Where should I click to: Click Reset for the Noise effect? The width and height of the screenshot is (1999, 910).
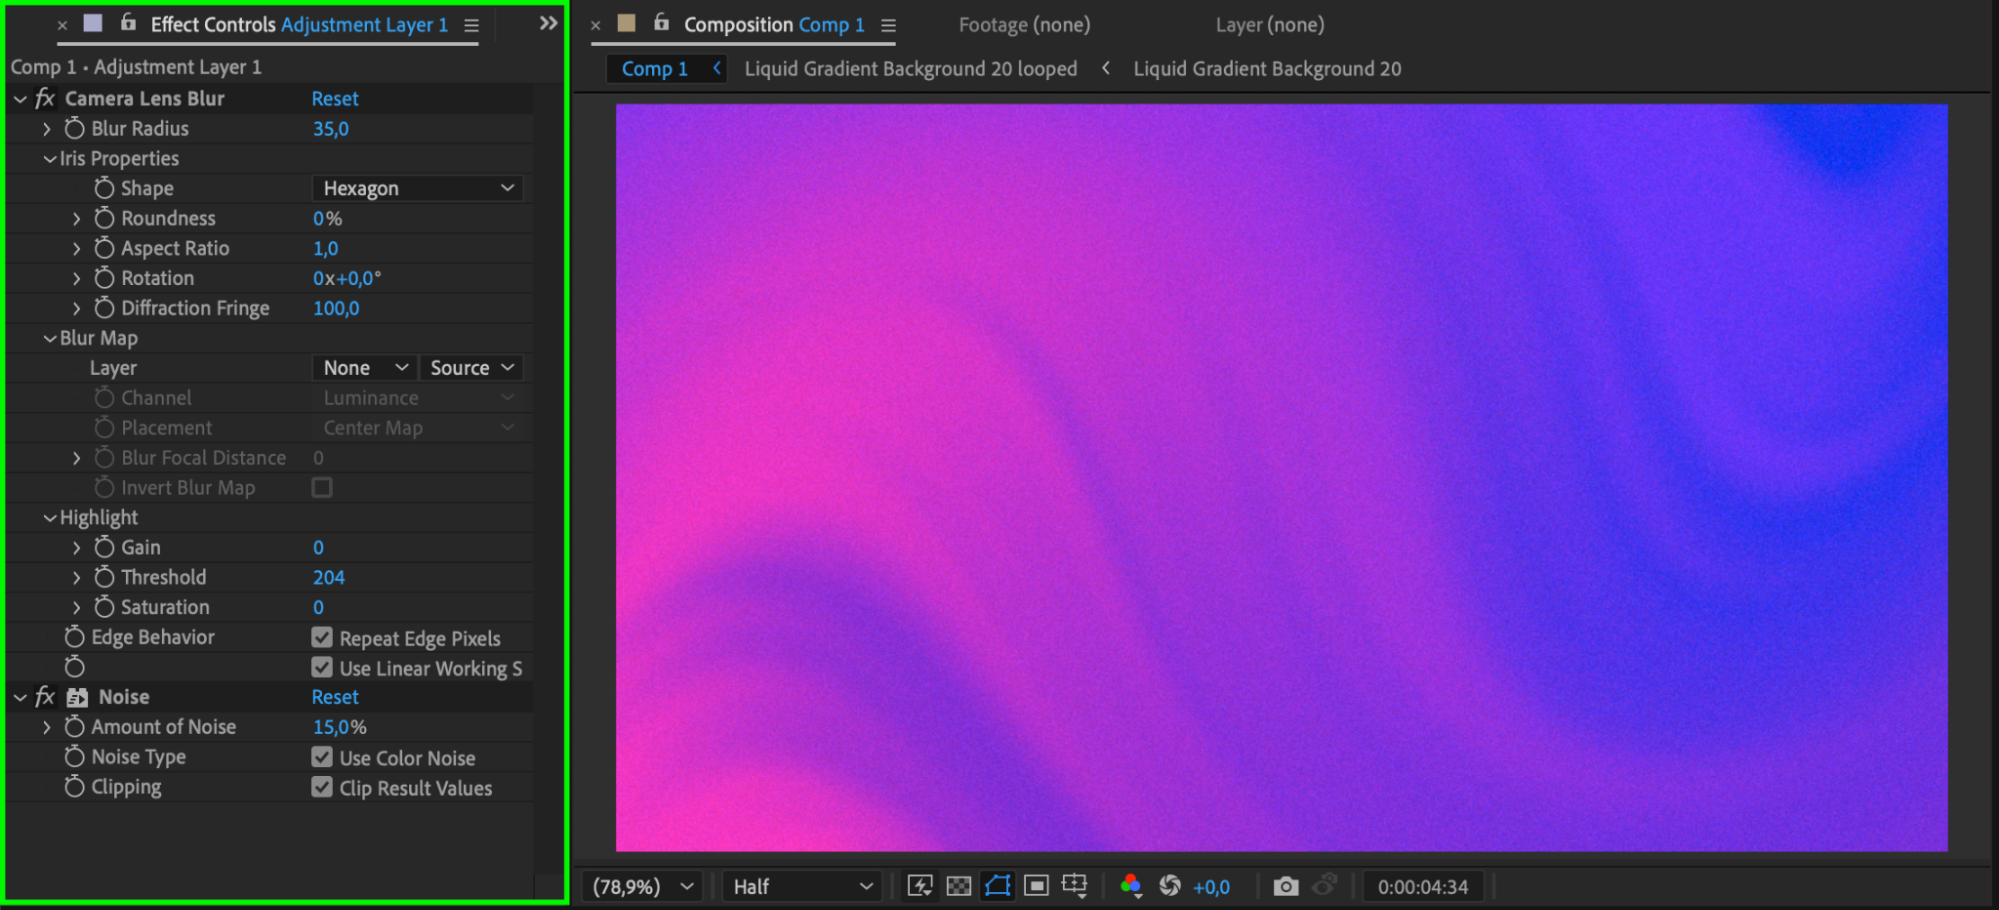[x=334, y=697]
